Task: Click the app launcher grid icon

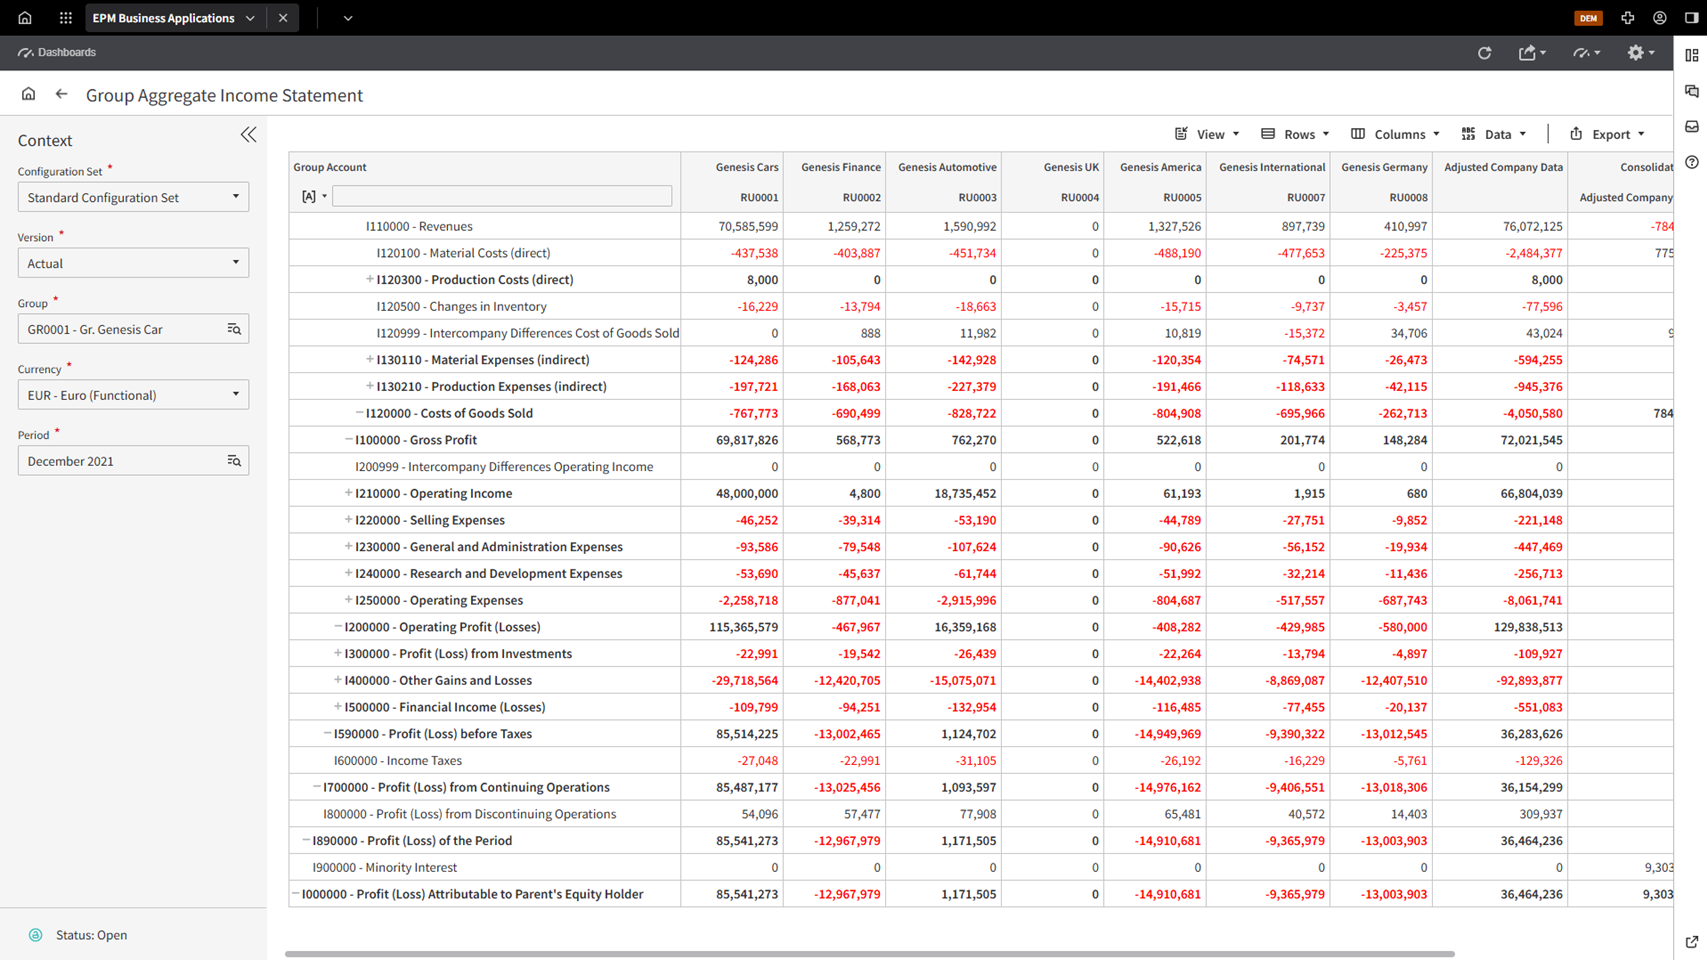Action: [66, 18]
